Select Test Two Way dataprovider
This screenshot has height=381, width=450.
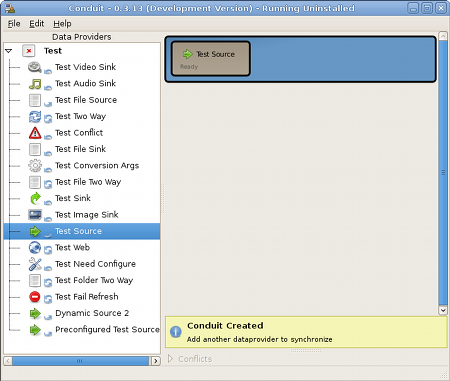pyautogui.click(x=80, y=116)
